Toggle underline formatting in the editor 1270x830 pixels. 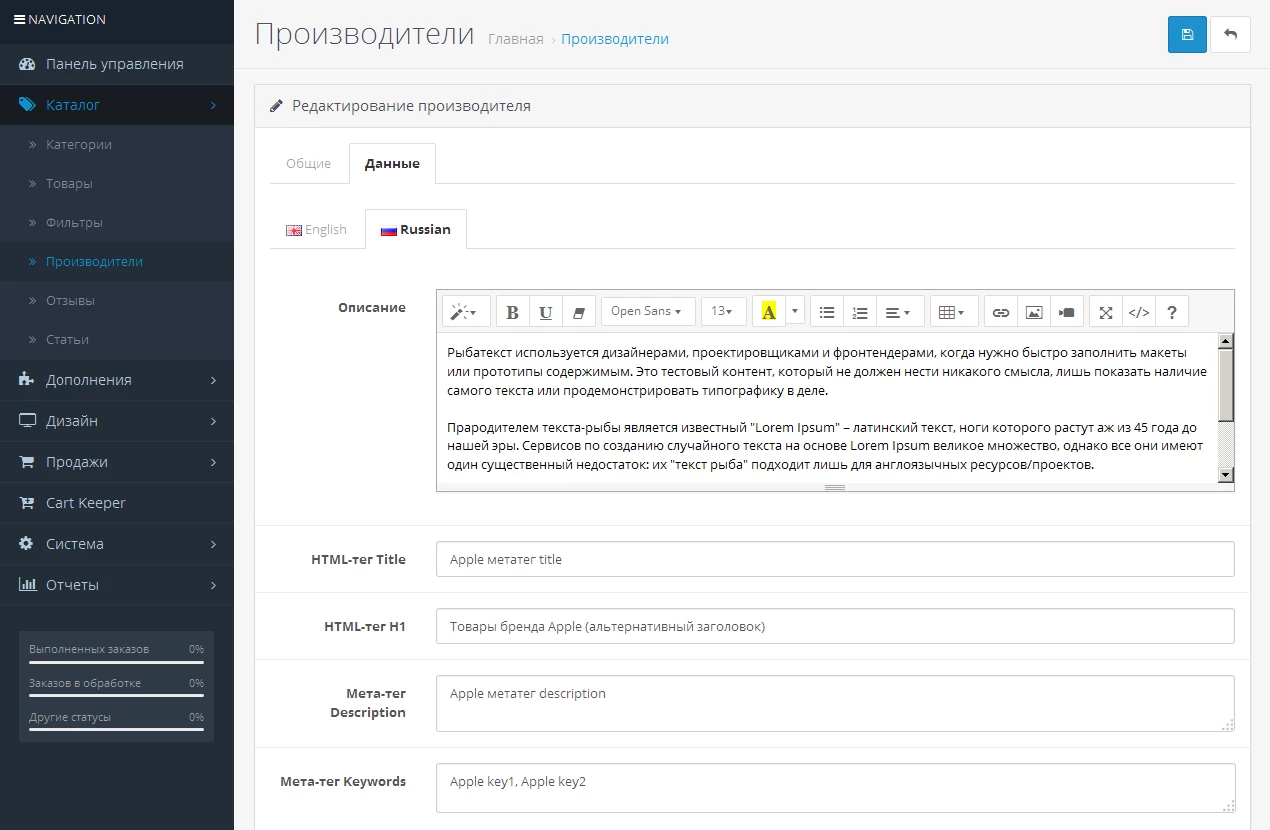coord(546,312)
